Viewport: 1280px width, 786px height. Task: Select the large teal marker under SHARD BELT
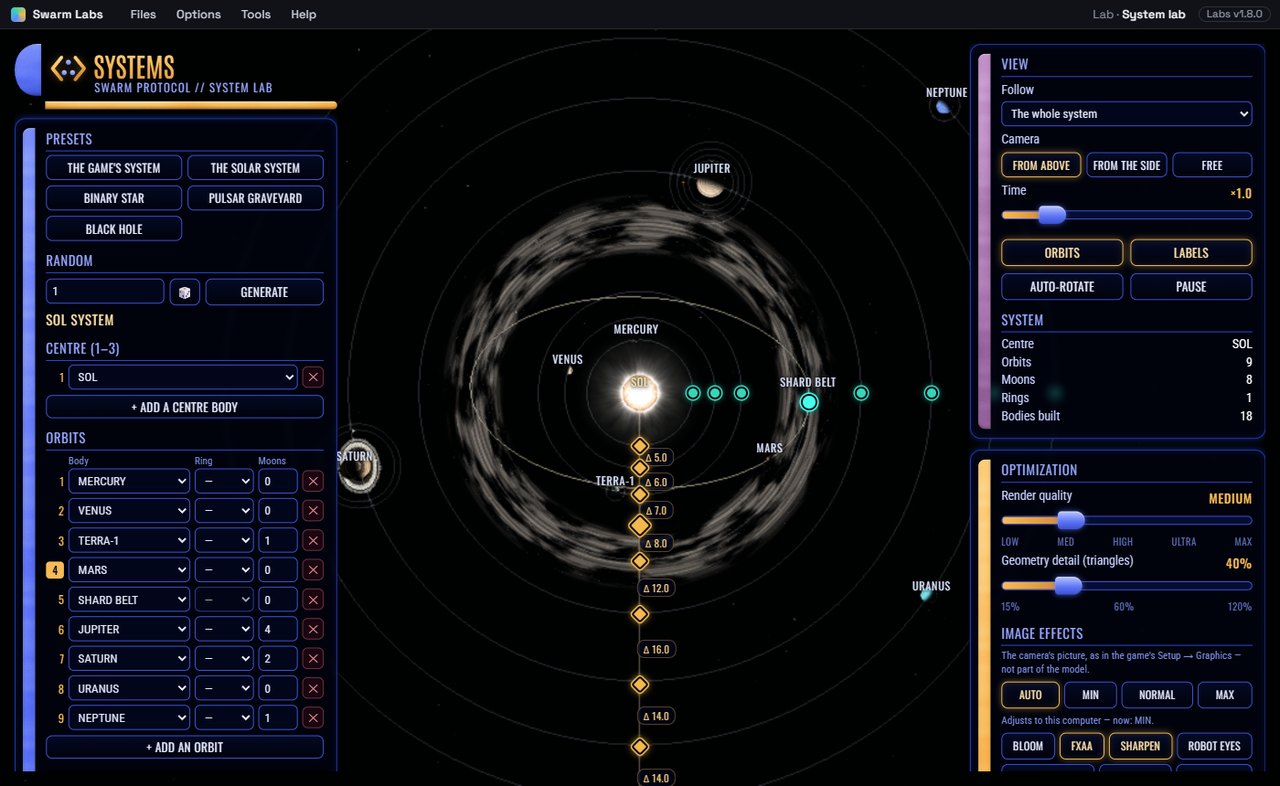(809, 402)
